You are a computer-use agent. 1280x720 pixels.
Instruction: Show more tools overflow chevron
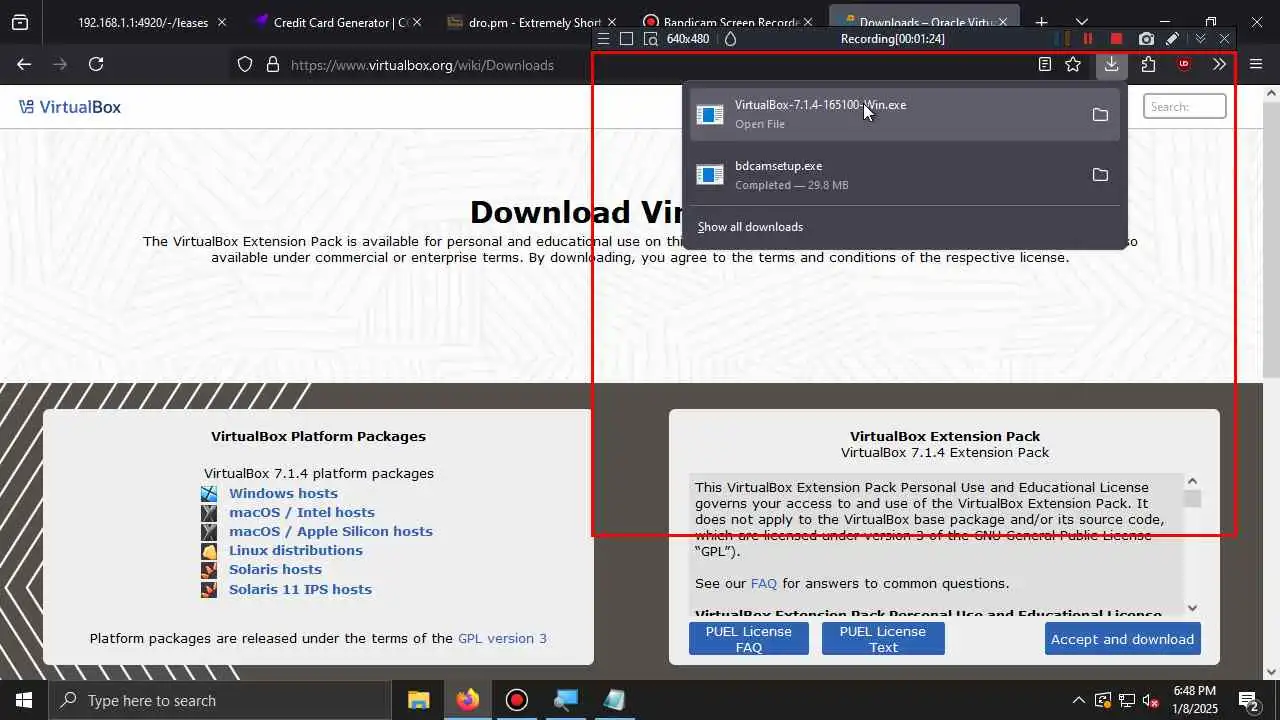tap(1219, 64)
